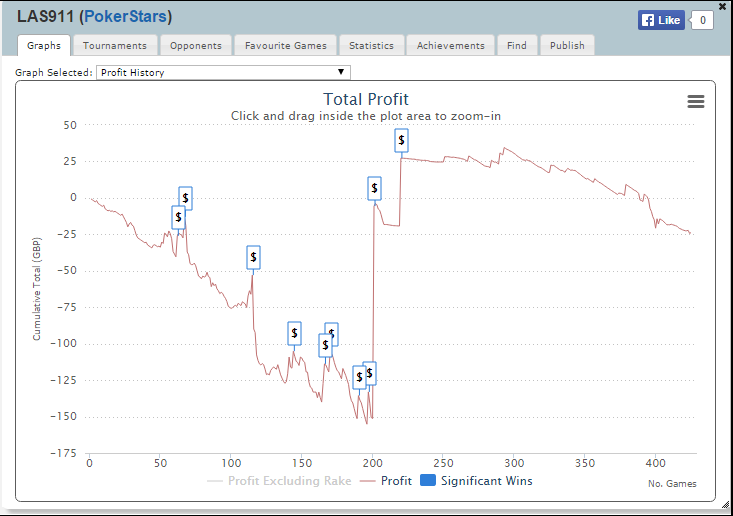Switch to the Tournaments tab
The image size is (733, 516).
(115, 45)
